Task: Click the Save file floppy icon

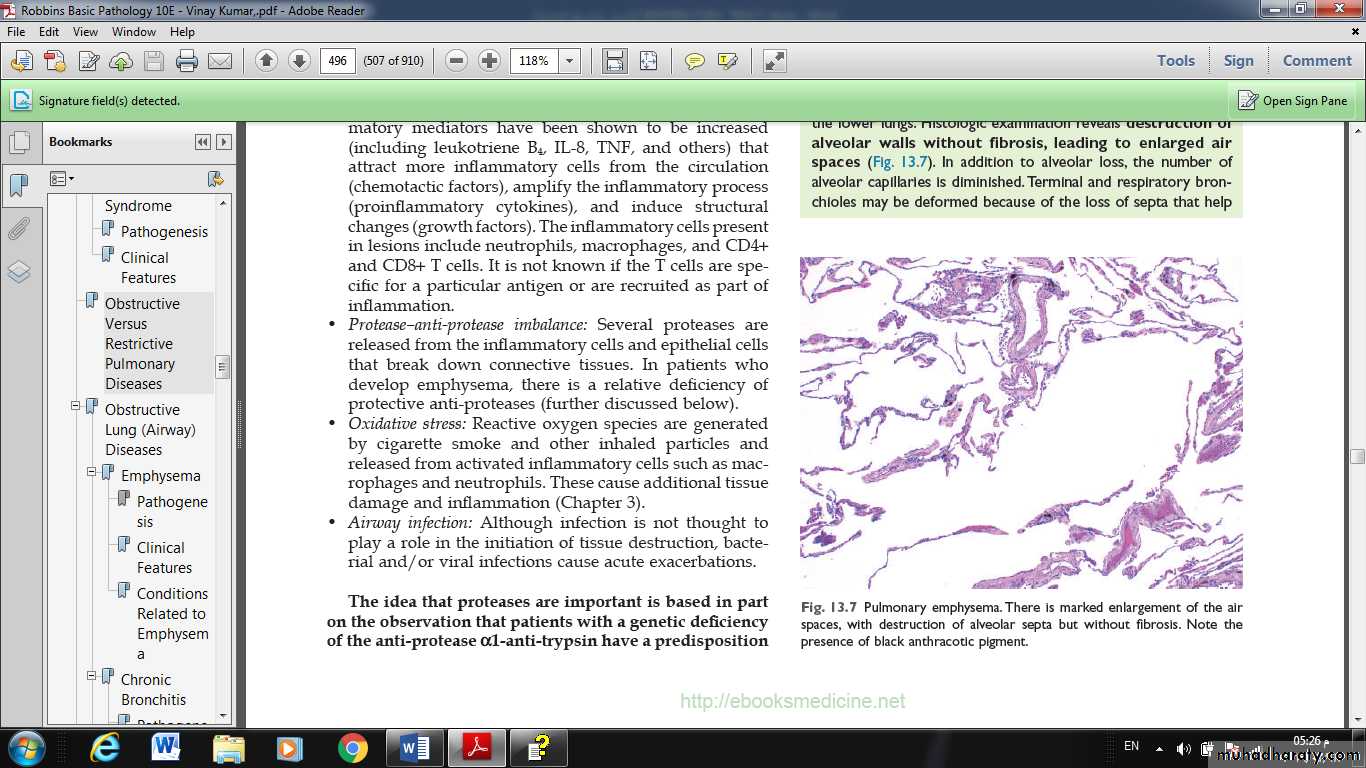Action: pyautogui.click(x=153, y=61)
